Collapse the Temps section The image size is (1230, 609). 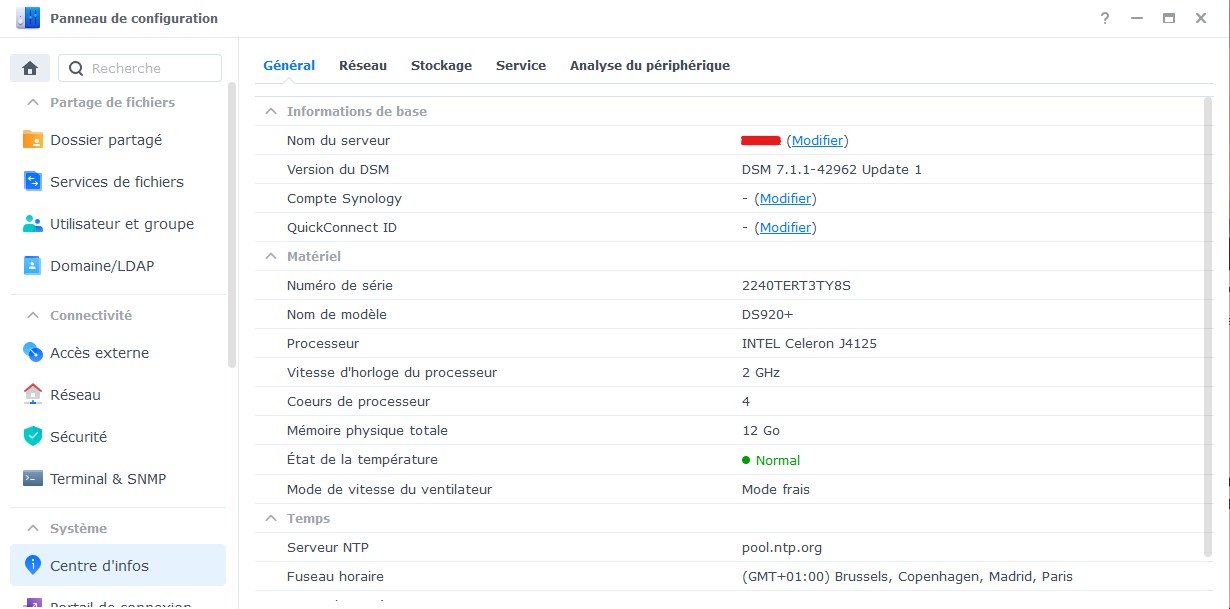[270, 518]
